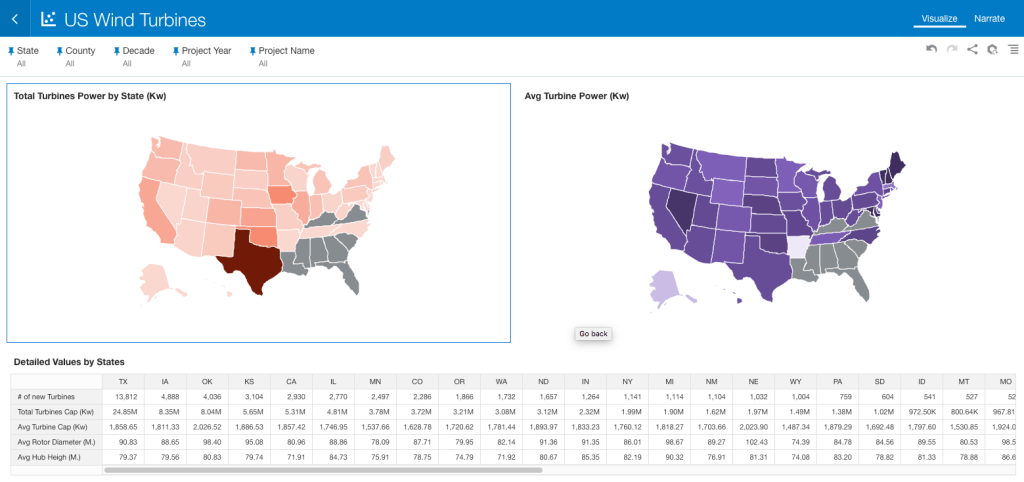Expand the Project Year filter values
1024x482 pixels.
tap(186, 63)
